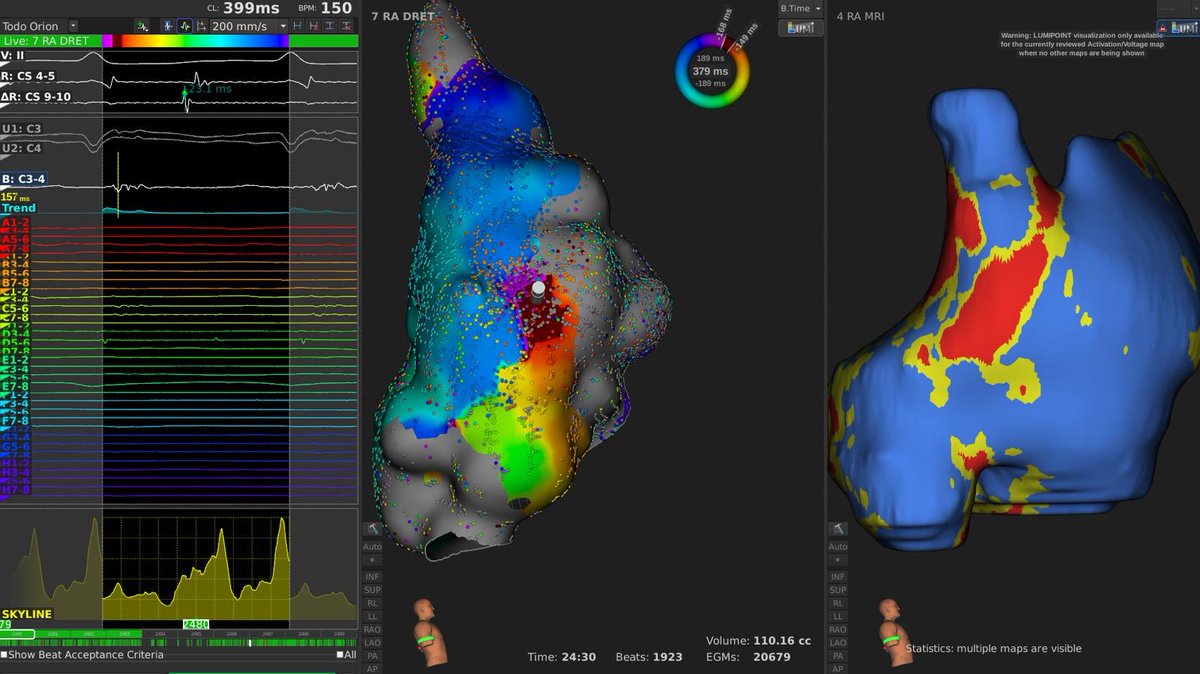Set LAO view in the 4 RA MRI view
Screen dimensions: 1200x674
837,643
